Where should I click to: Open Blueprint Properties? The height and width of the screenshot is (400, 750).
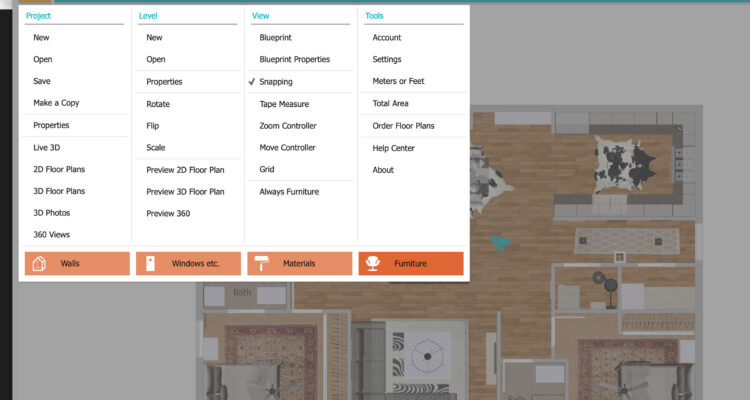pos(295,60)
